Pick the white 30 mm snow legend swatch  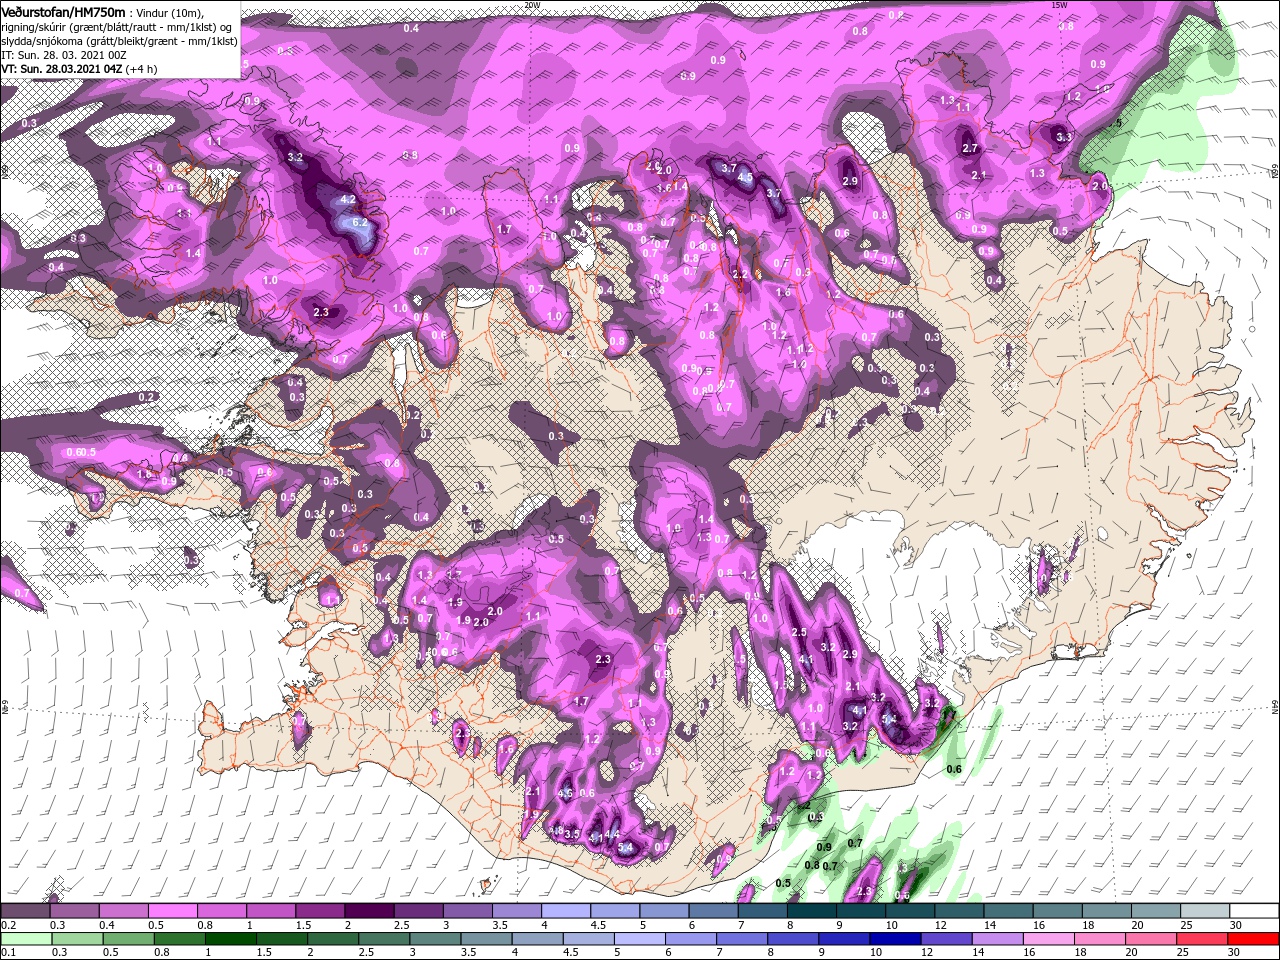[x=1254, y=912]
